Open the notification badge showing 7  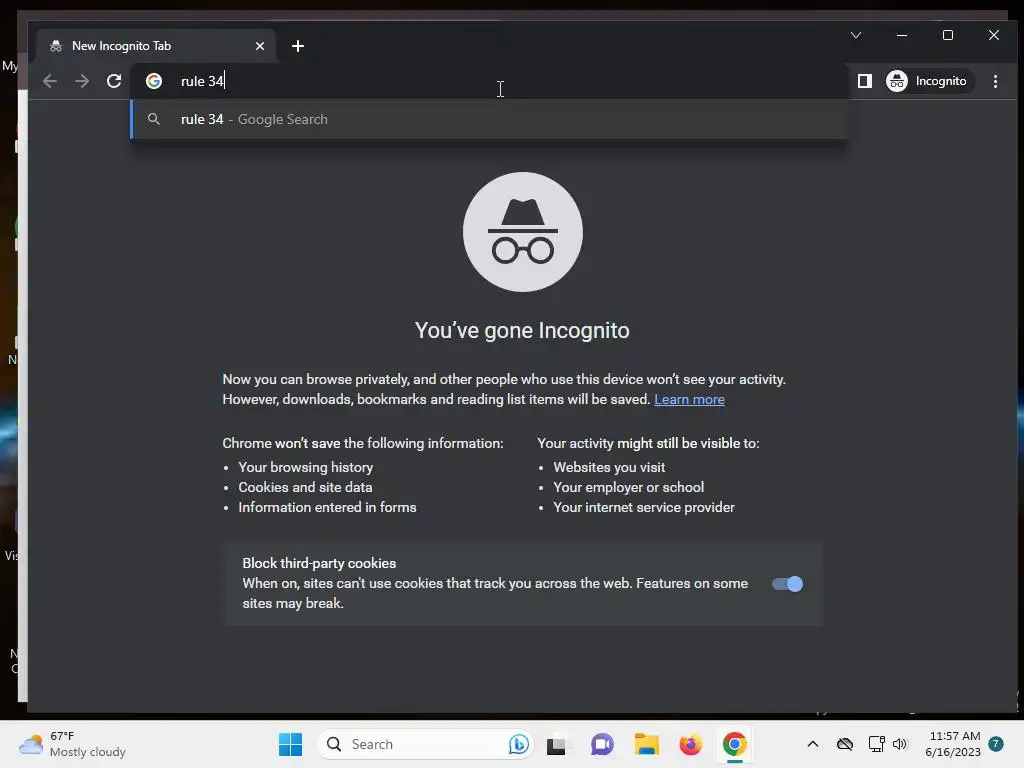point(996,744)
